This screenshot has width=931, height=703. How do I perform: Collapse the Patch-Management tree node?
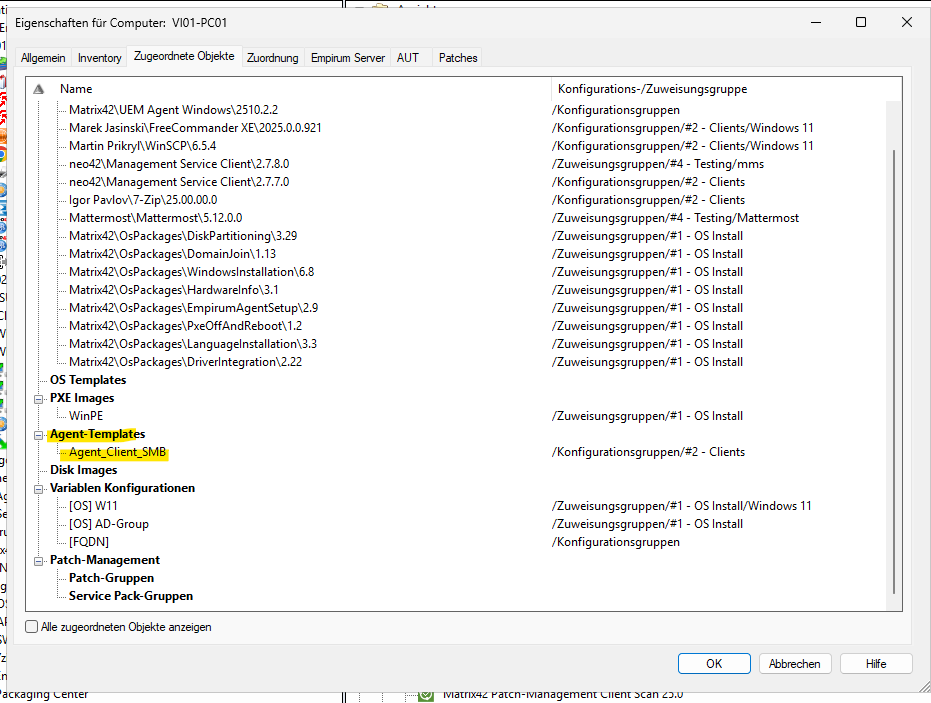pos(39,560)
